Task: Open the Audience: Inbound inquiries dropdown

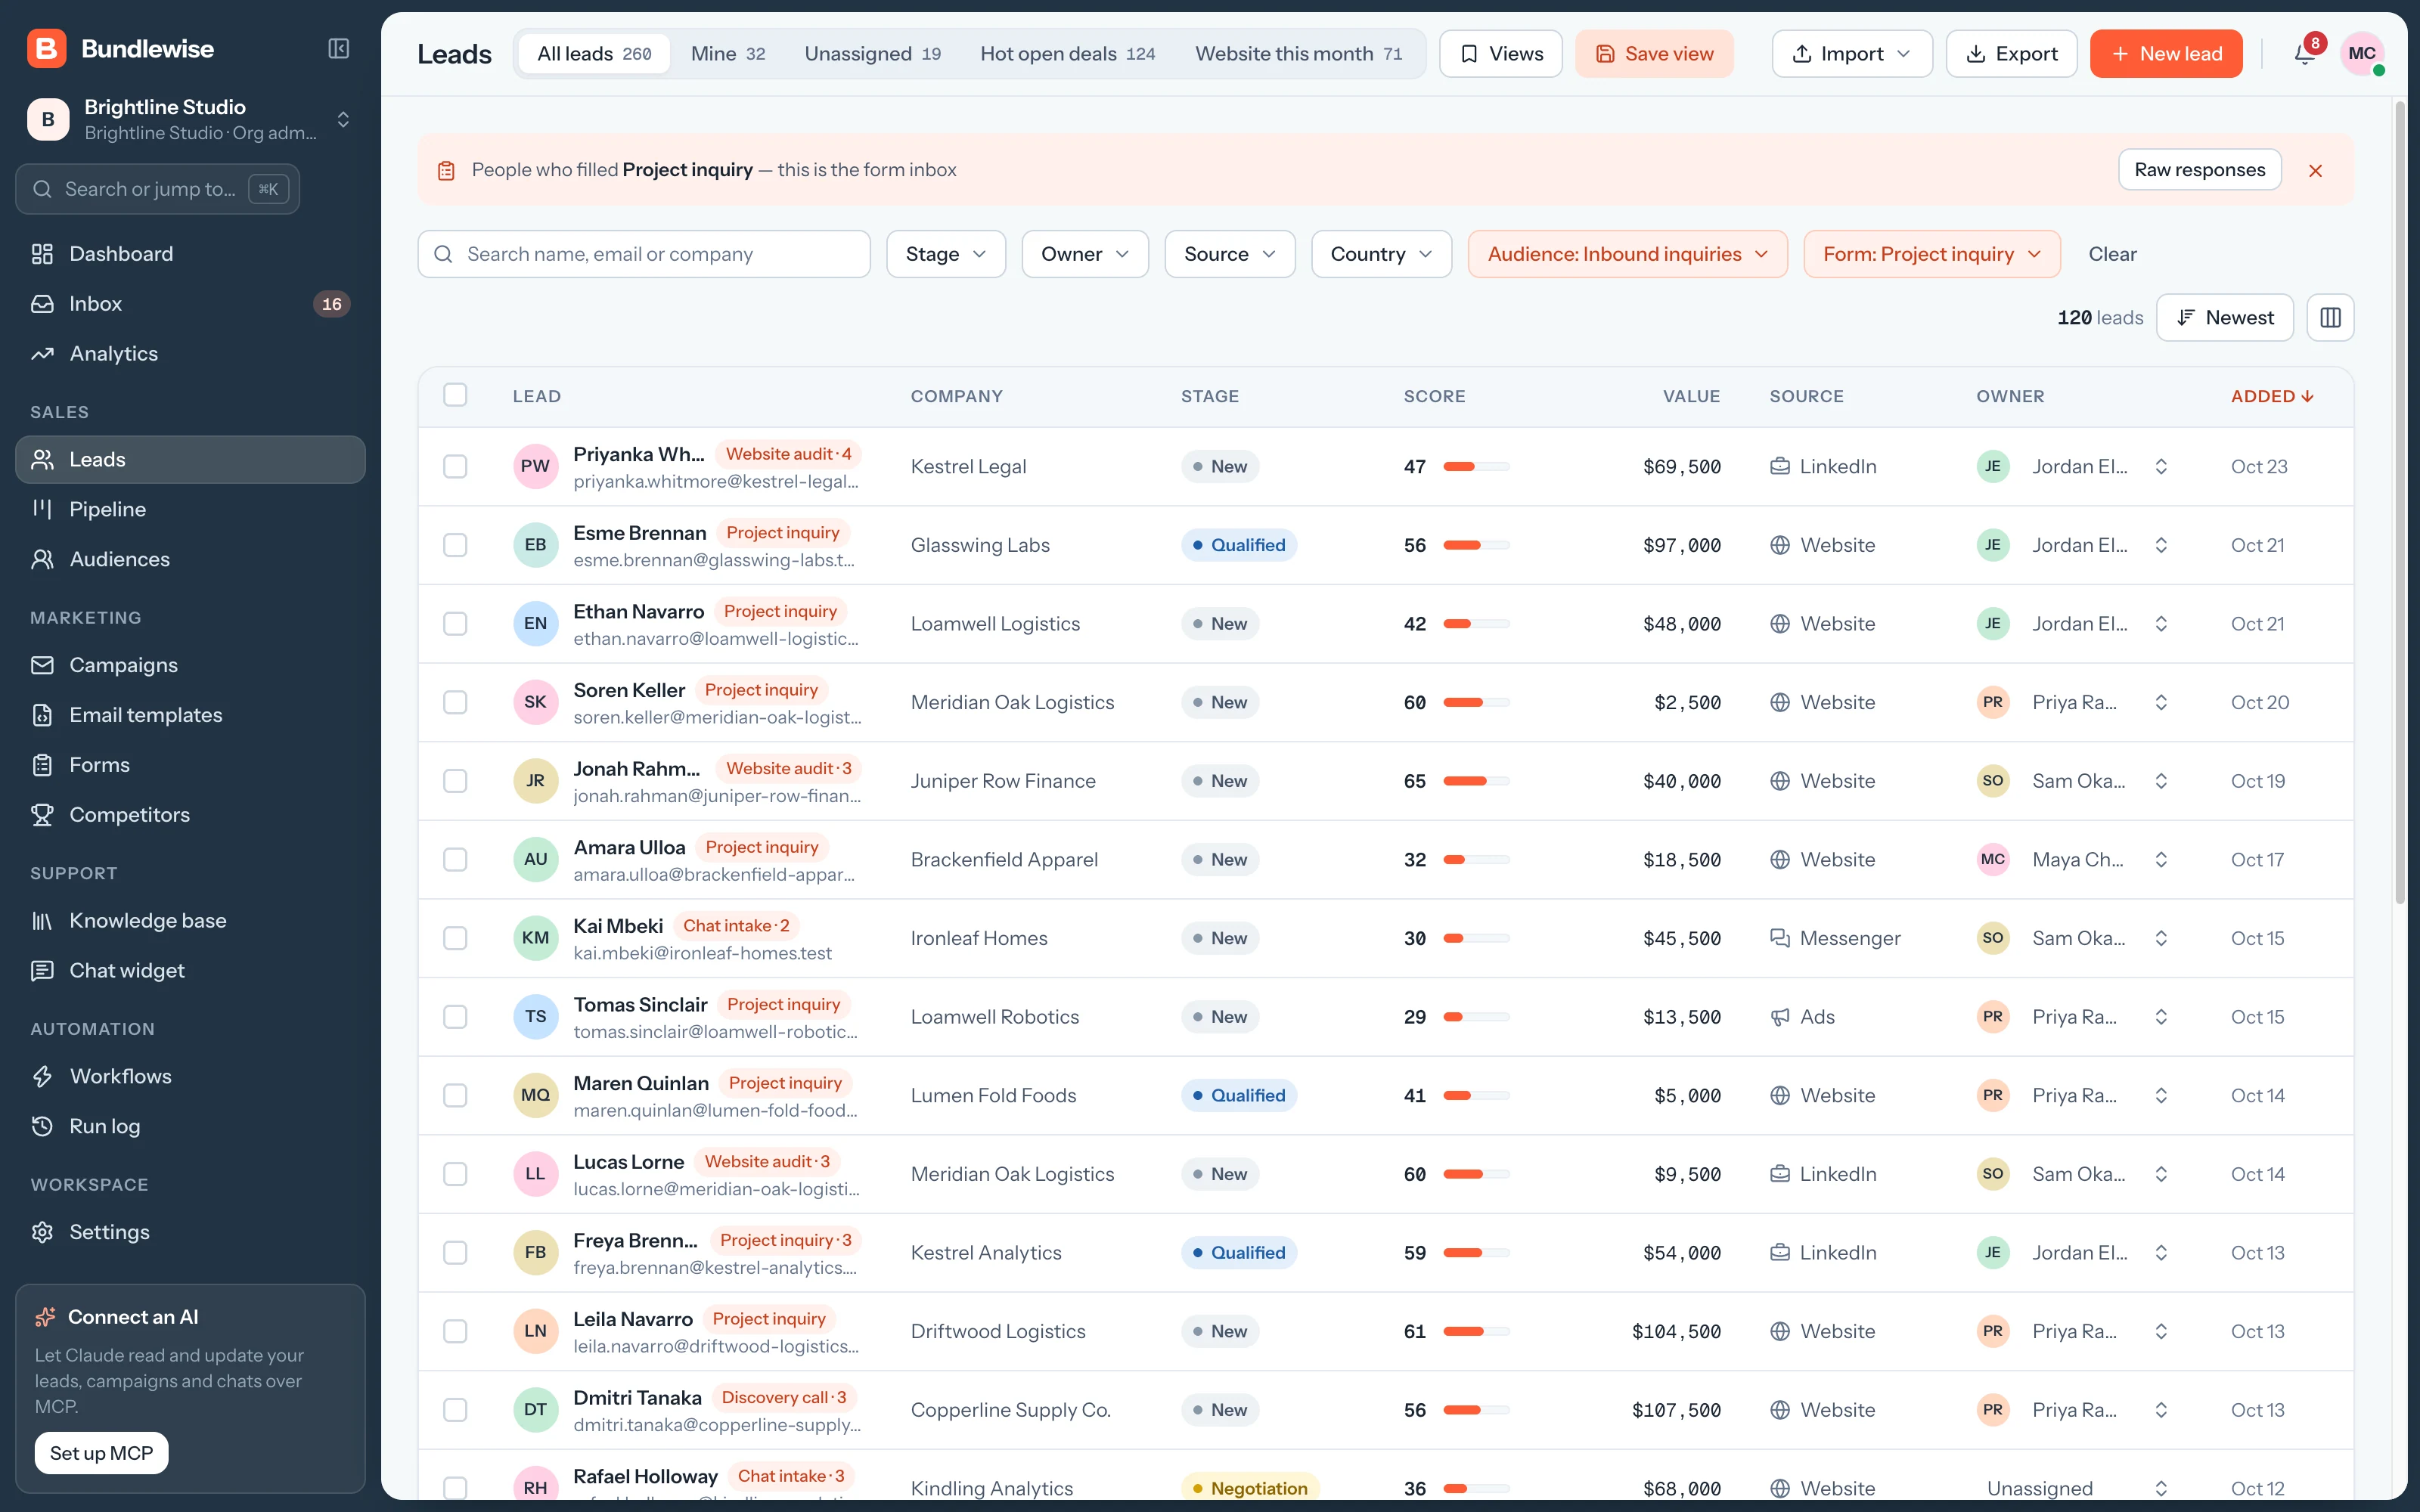Action: [x=1627, y=254]
